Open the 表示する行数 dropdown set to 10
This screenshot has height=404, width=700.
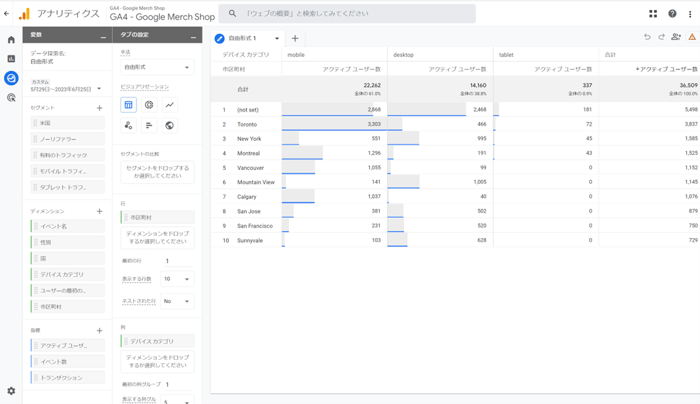point(177,279)
